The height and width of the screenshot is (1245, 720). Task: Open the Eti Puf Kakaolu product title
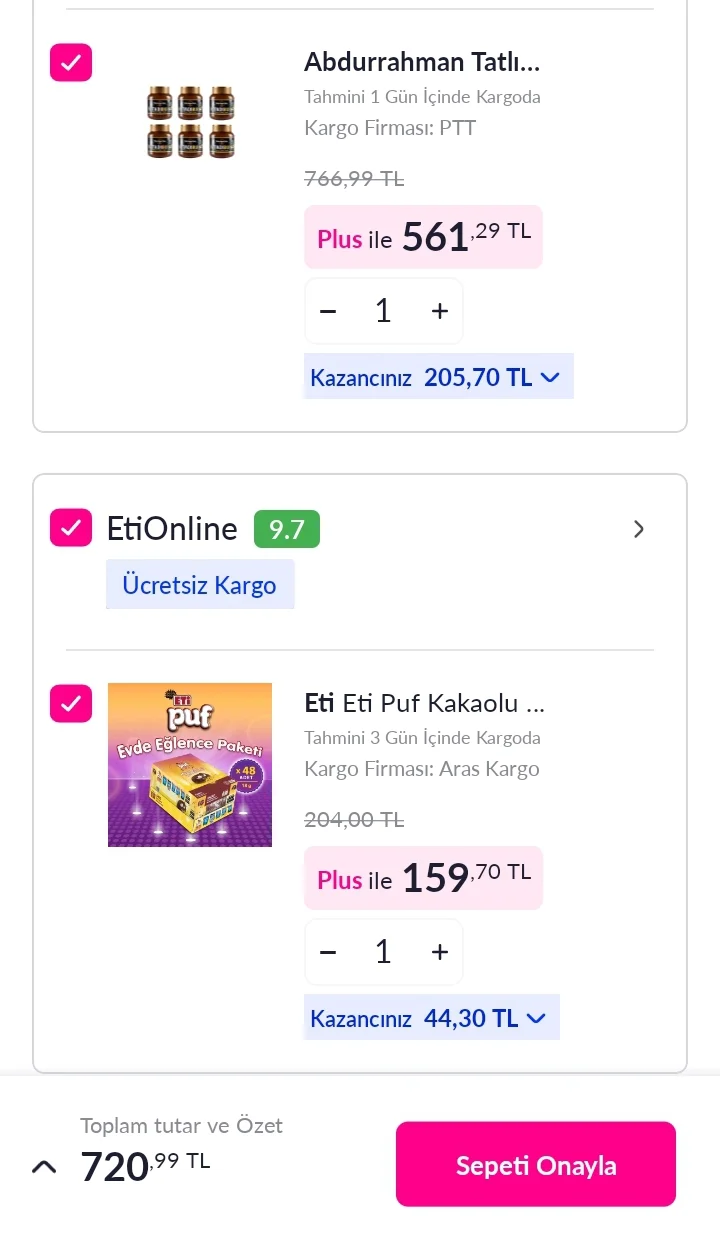point(424,703)
